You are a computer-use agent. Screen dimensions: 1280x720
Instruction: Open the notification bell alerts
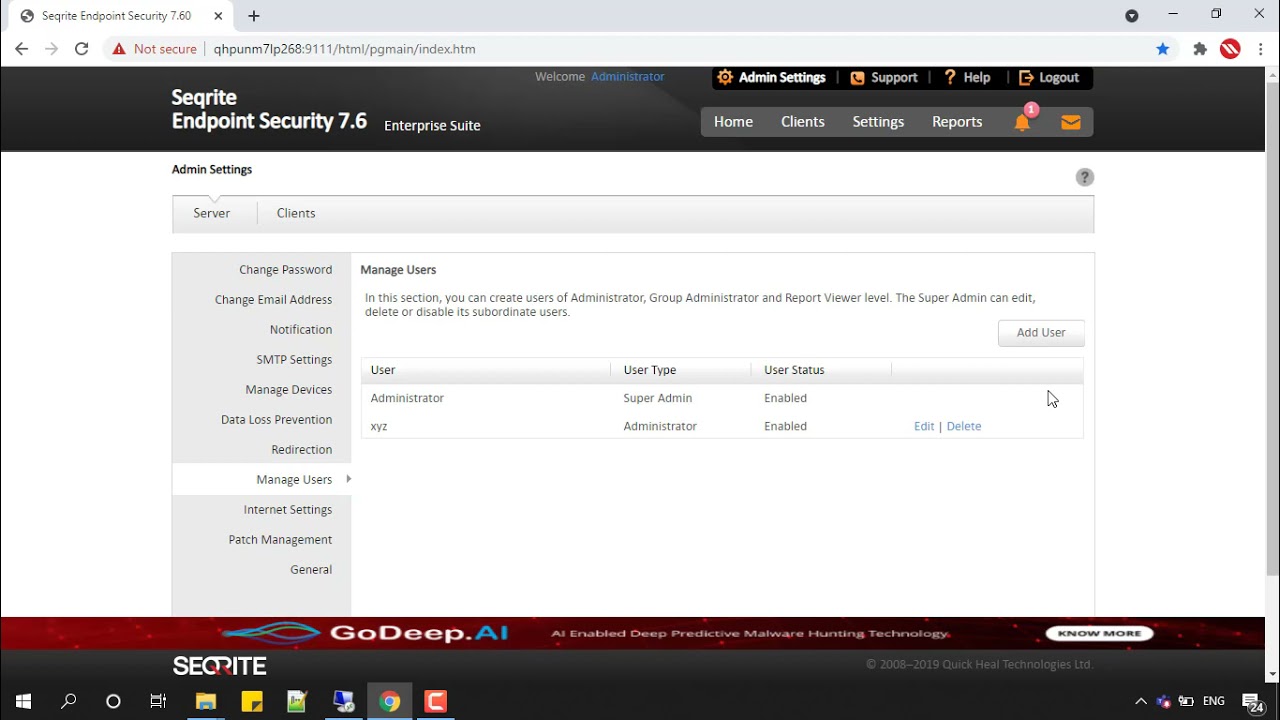pos(1022,122)
